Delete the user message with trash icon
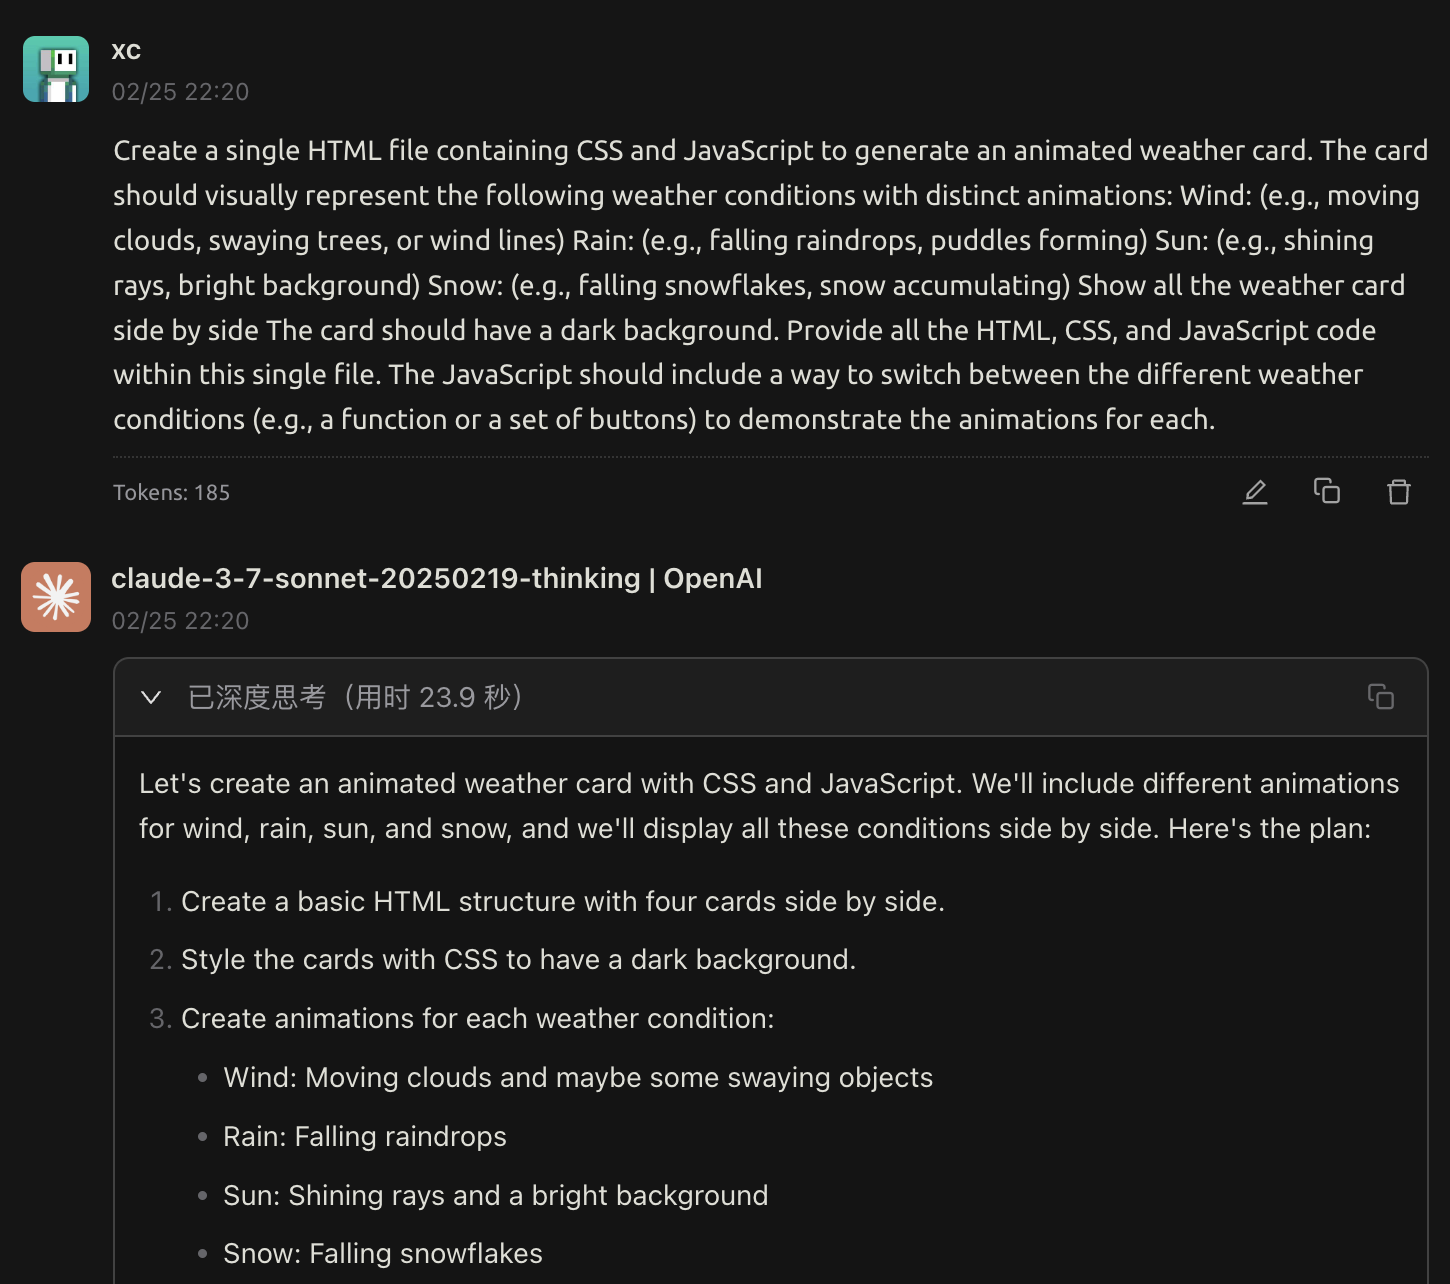The image size is (1450, 1284). (x=1399, y=492)
